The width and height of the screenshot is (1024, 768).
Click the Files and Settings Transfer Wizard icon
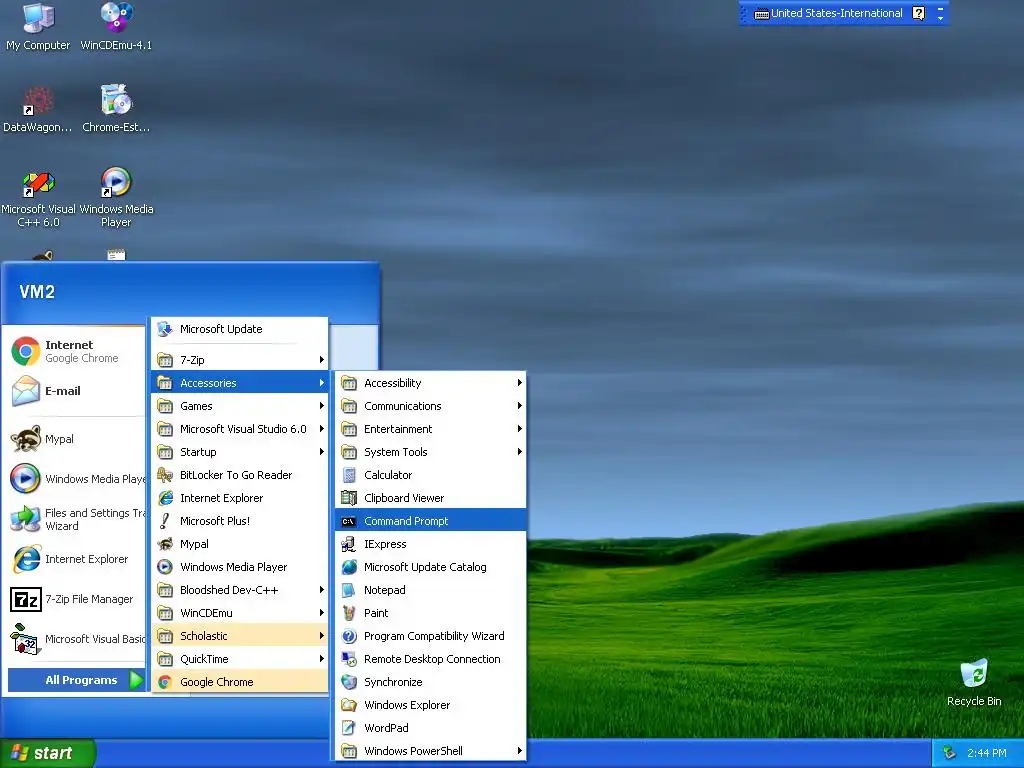pyautogui.click(x=25, y=519)
